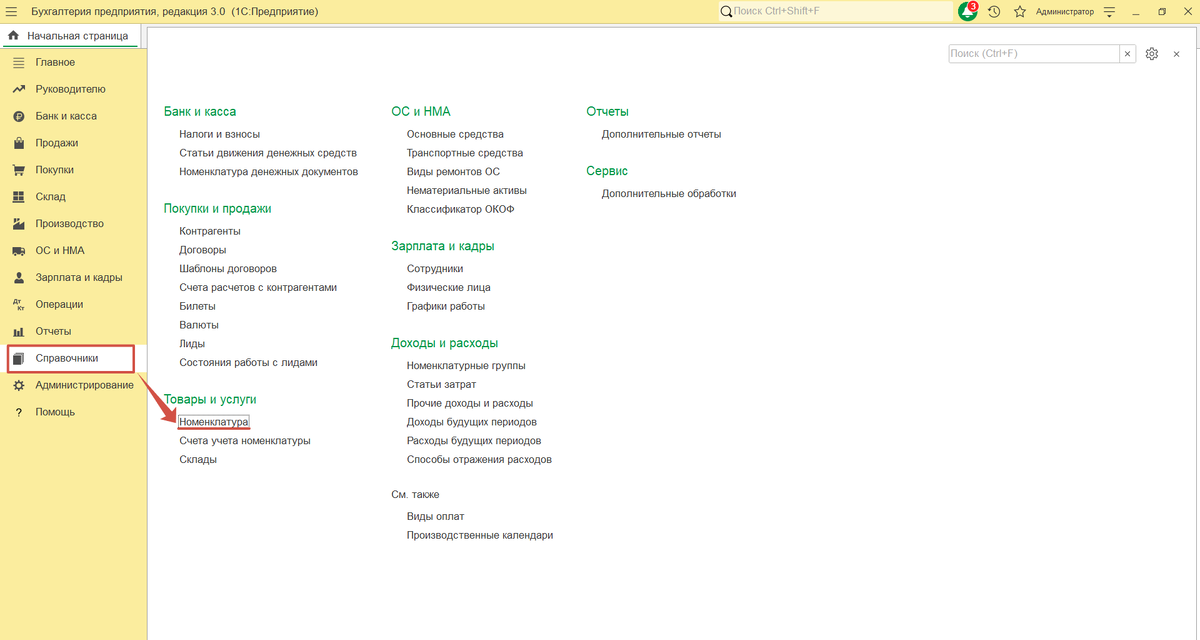Open Операции section
Screen dimensions: 1200x640
point(59,305)
